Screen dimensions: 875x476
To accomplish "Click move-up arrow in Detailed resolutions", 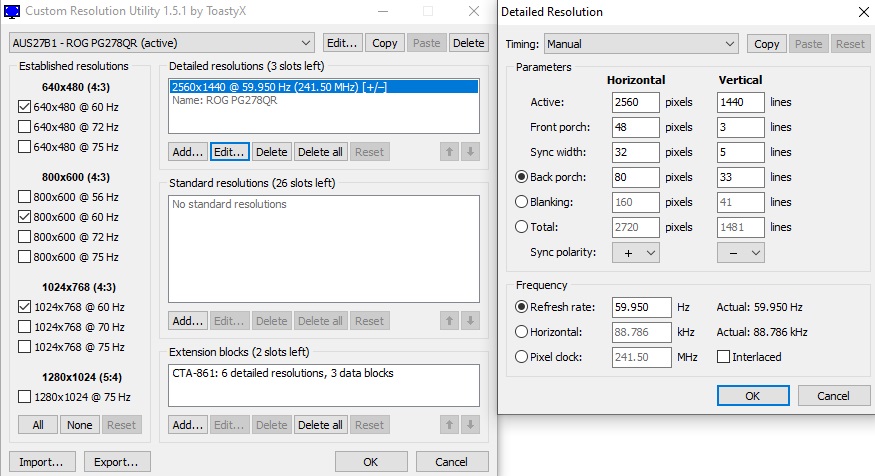I will click(451, 152).
